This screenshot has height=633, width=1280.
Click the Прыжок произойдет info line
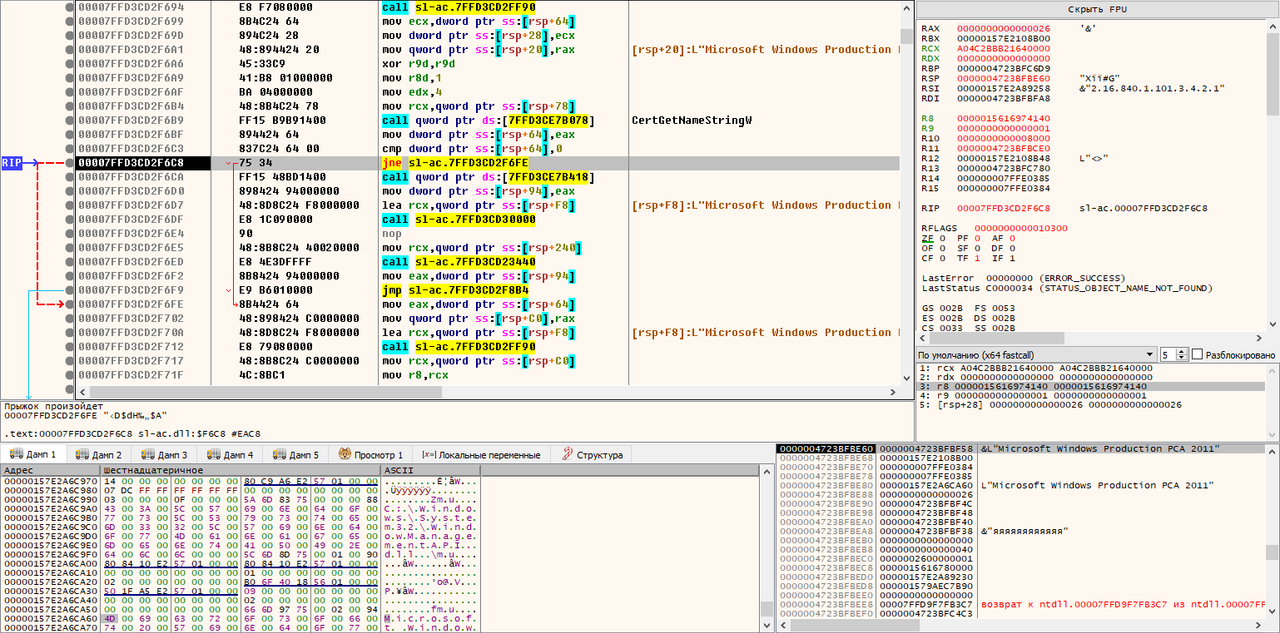pyautogui.click(x=53, y=406)
